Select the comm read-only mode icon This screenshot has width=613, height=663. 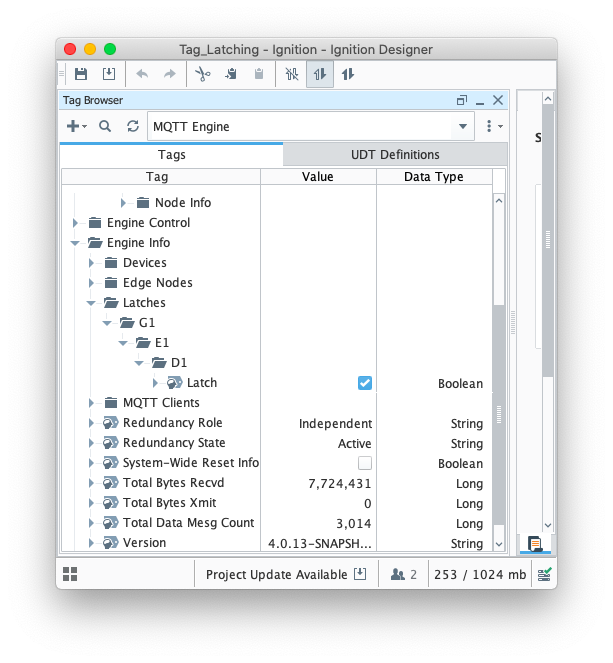coord(320,74)
